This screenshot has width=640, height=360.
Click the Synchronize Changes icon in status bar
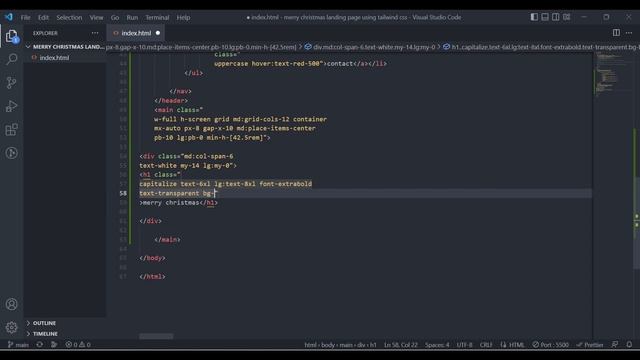coord(40,345)
